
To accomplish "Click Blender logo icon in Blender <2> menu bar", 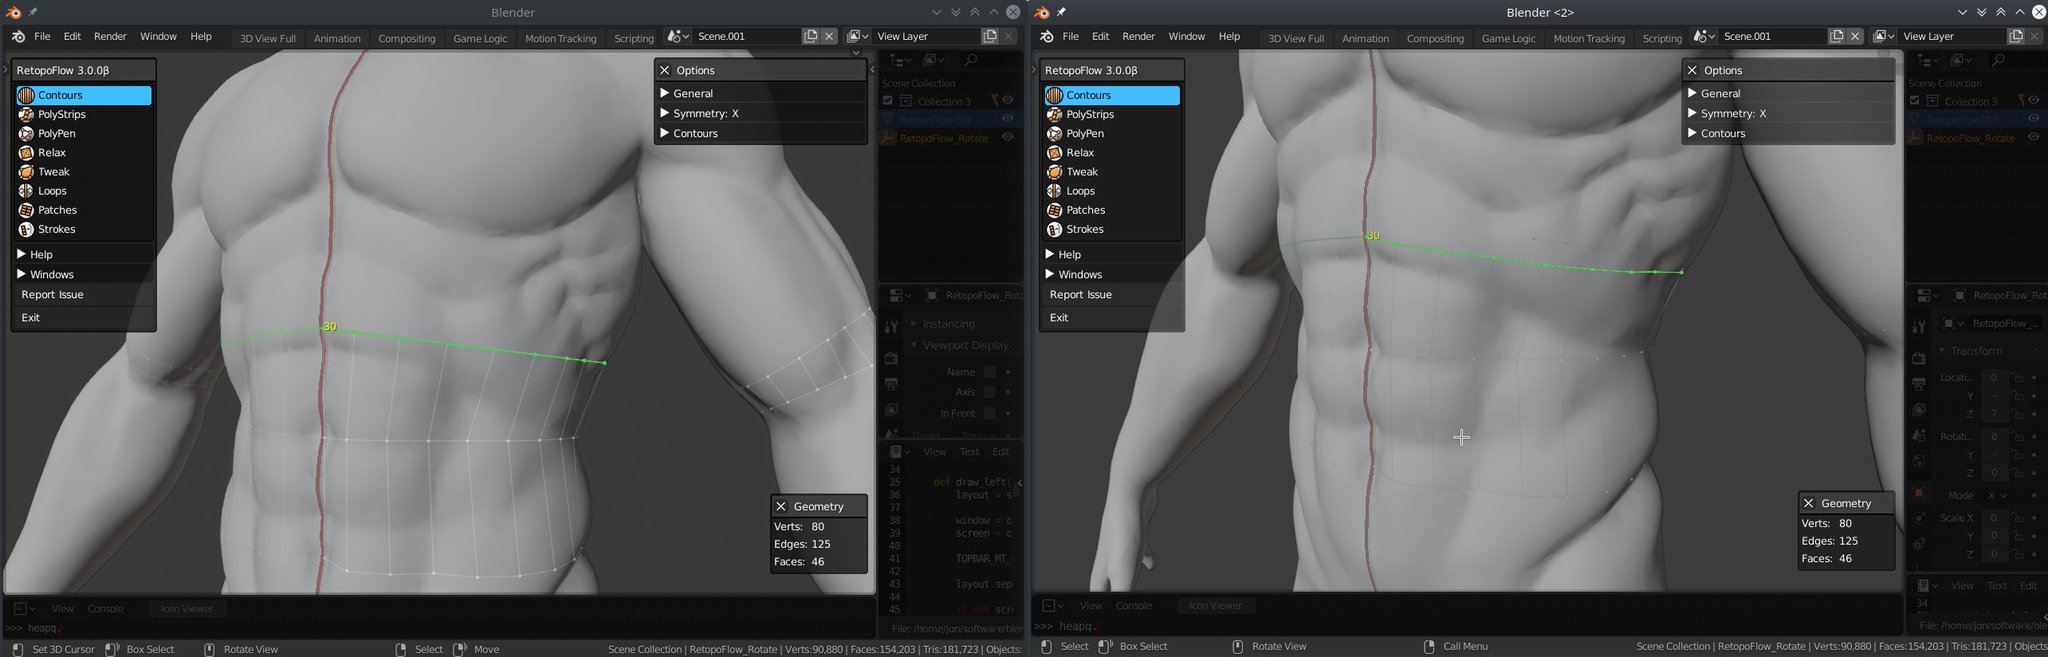I will point(1046,36).
